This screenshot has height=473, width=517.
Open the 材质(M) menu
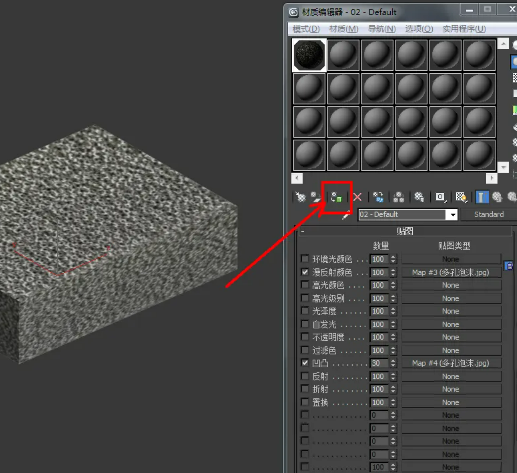[x=344, y=29]
